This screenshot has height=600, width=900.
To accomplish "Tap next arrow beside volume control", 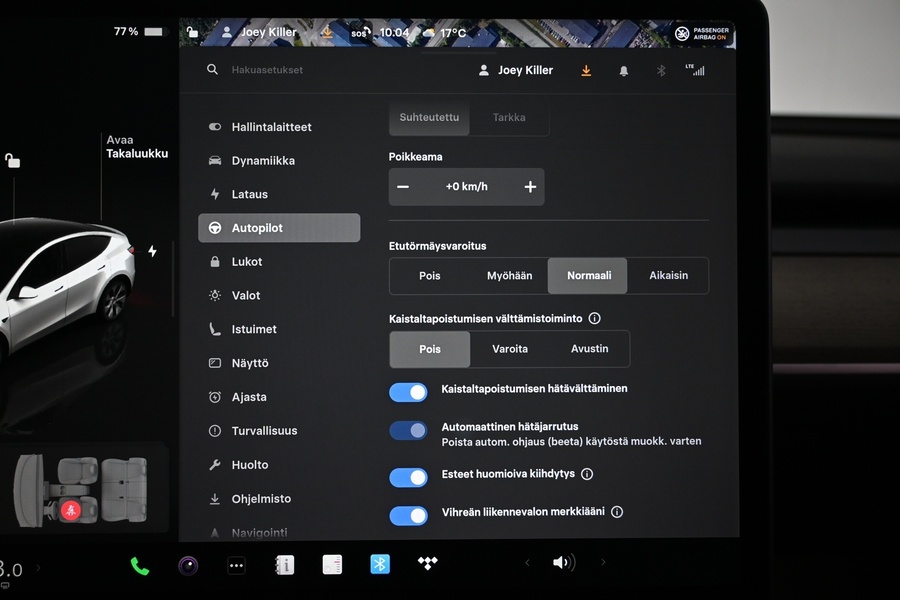I will [x=603, y=563].
